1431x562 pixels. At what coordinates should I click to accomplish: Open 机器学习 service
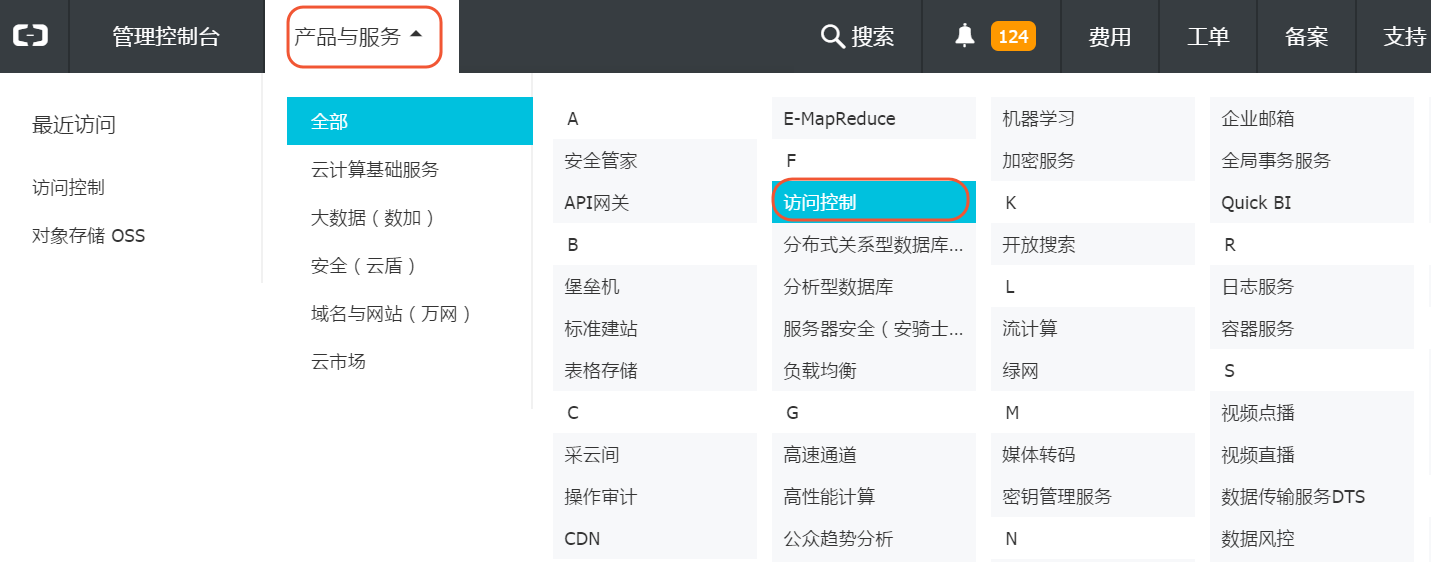pos(1093,118)
